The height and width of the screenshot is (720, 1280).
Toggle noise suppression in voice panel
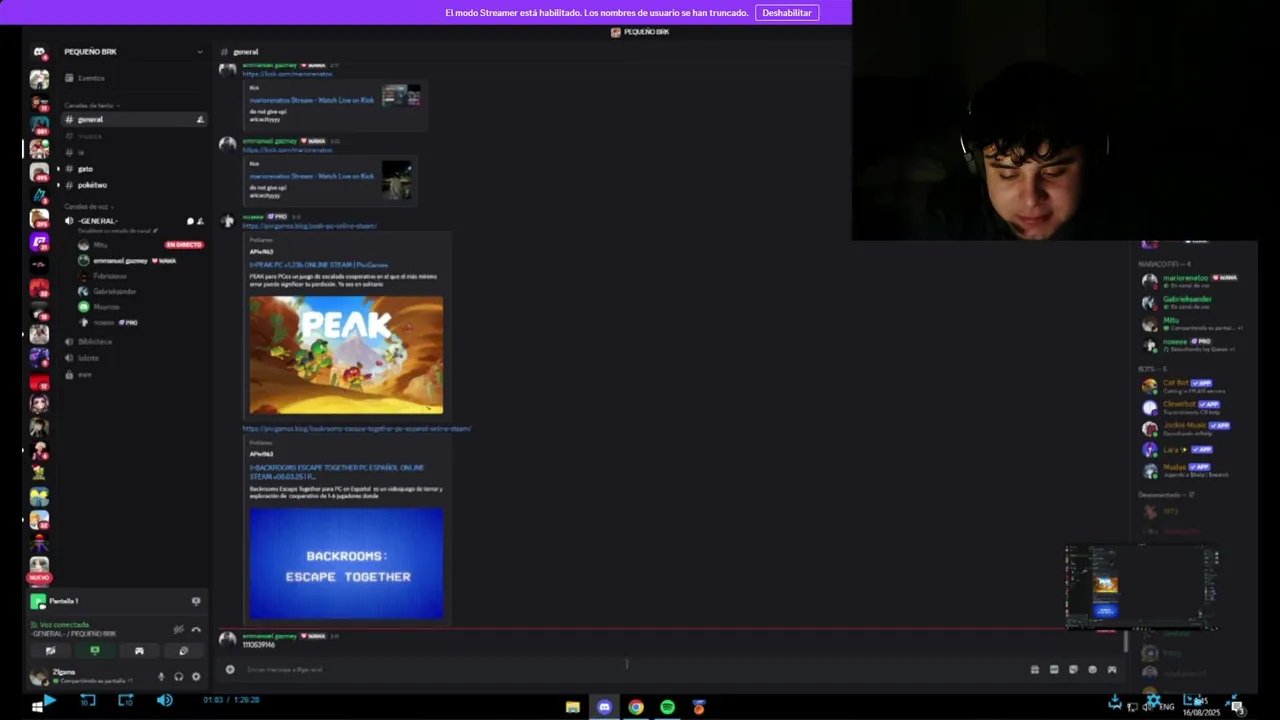[x=178, y=629]
